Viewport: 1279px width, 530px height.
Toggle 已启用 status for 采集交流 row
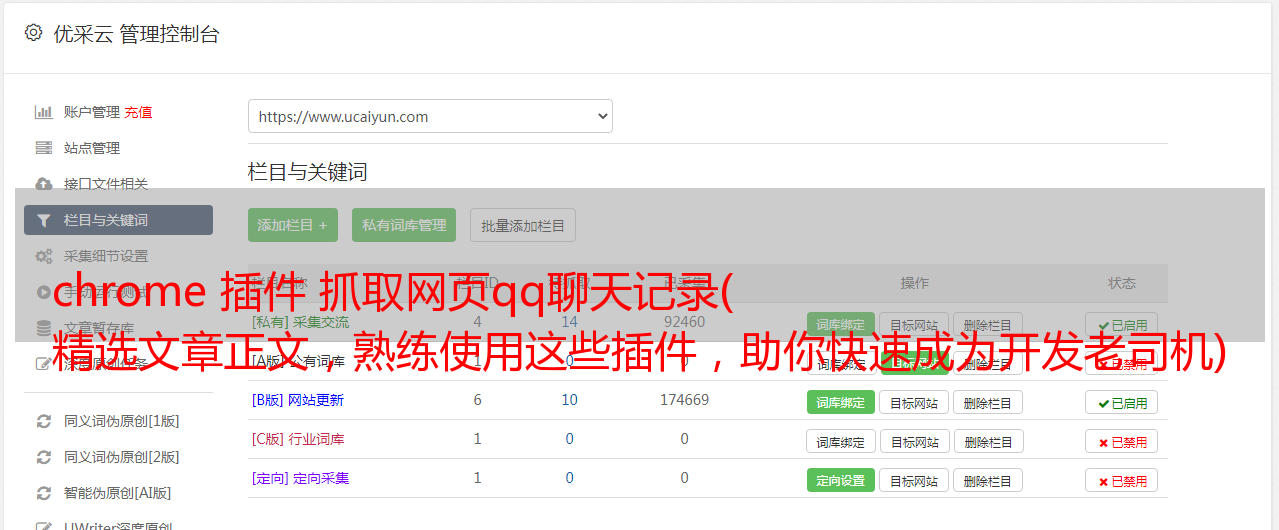1122,324
